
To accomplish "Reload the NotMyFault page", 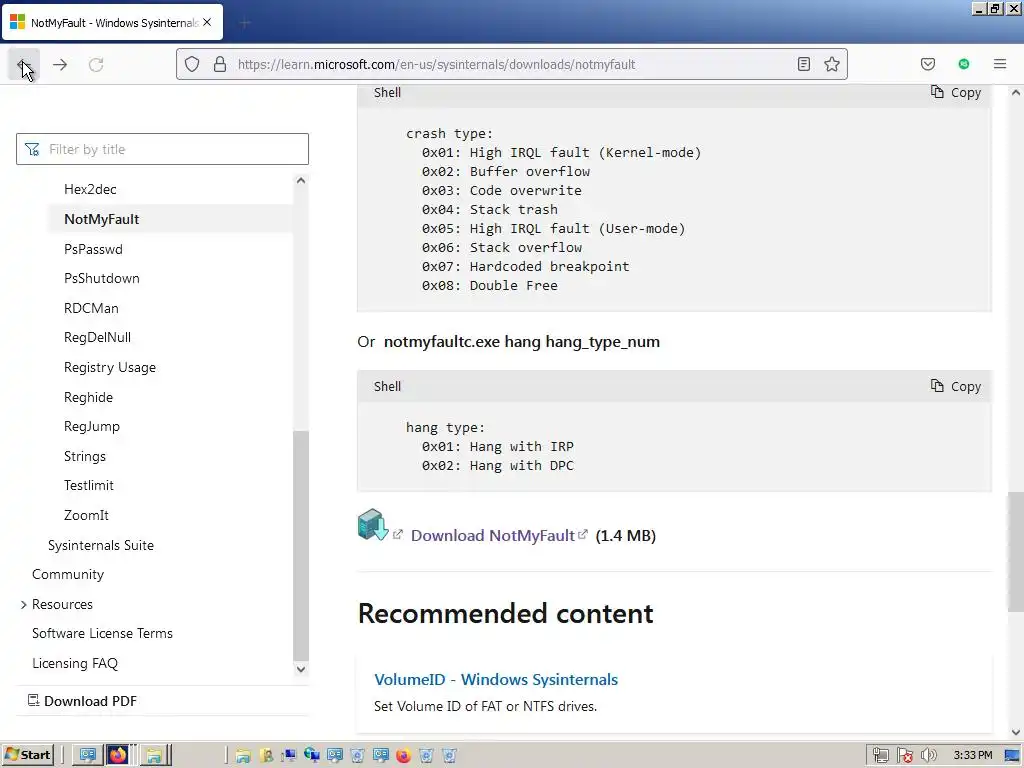I will (x=96, y=64).
